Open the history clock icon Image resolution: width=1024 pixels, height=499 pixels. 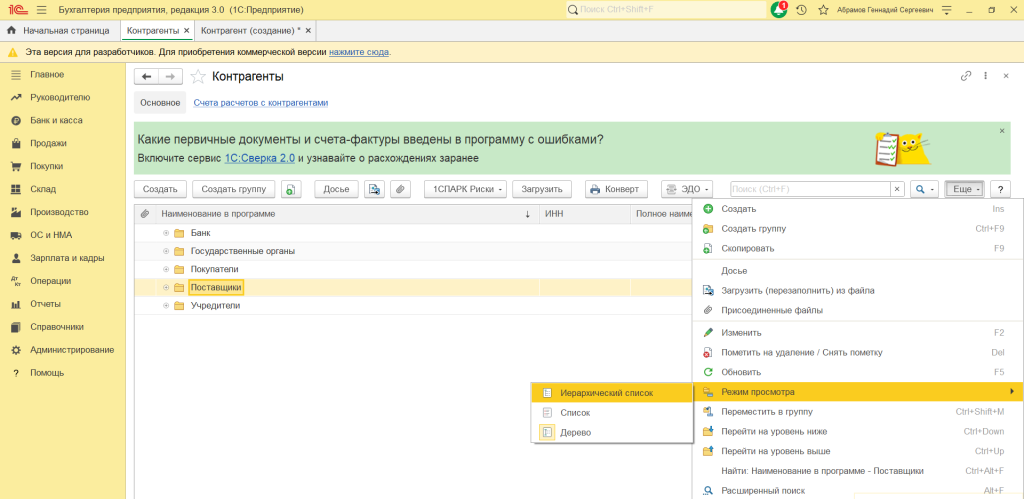[801, 10]
